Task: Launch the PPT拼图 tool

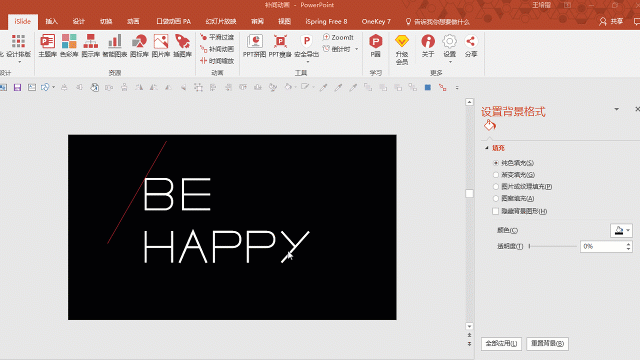Action: (254, 46)
